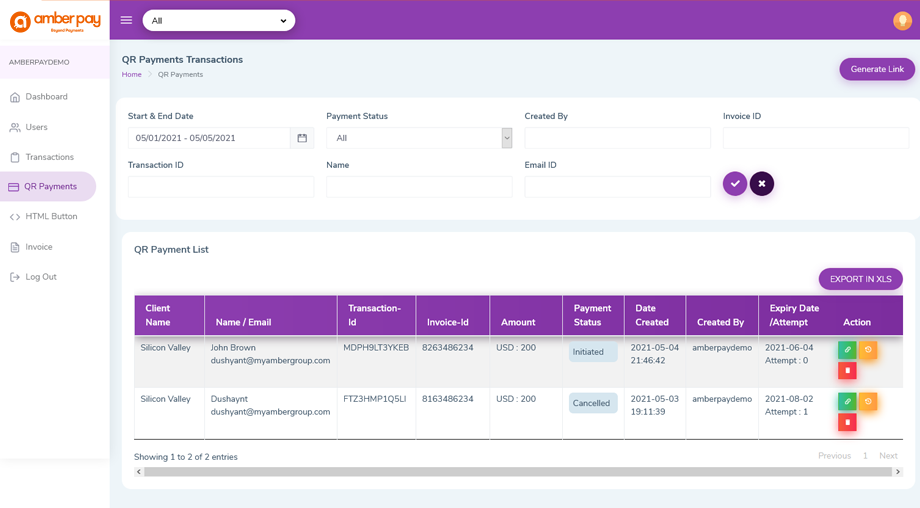Click green link icon for Dushaynt row
This screenshot has height=508, width=920.
(847, 401)
